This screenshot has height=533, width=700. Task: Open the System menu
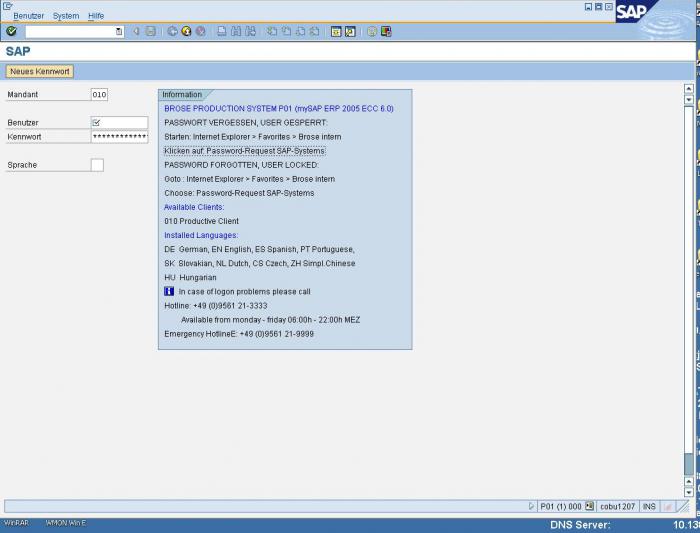66,16
